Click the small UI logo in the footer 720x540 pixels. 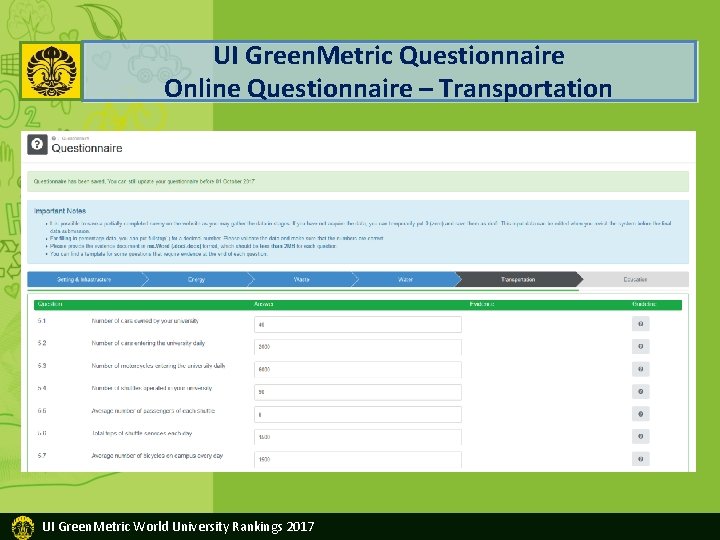[23, 527]
